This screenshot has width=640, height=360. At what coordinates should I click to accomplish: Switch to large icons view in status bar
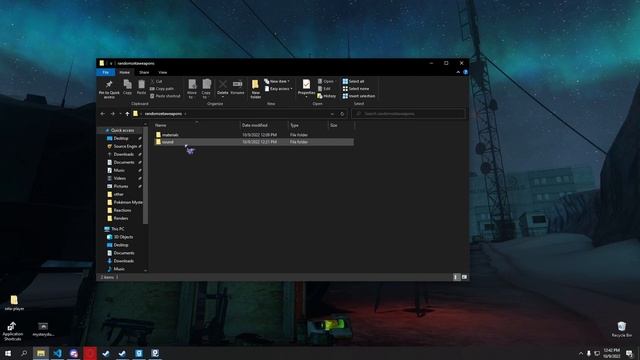464,277
